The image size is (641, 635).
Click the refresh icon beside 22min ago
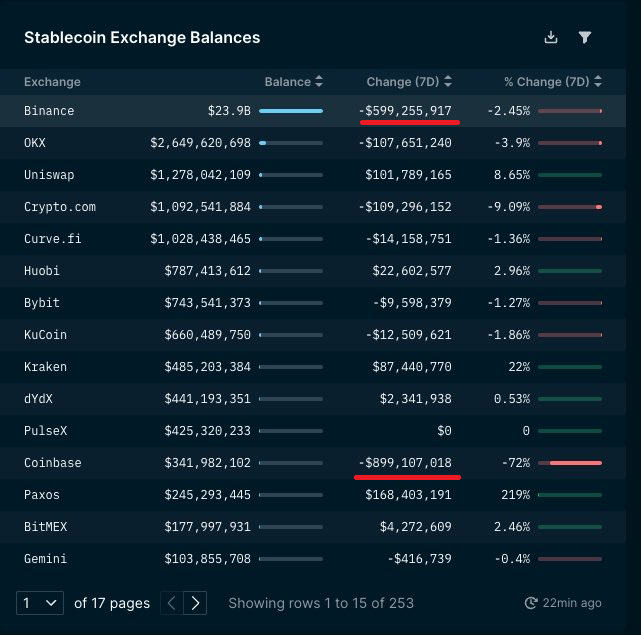pyautogui.click(x=531, y=603)
